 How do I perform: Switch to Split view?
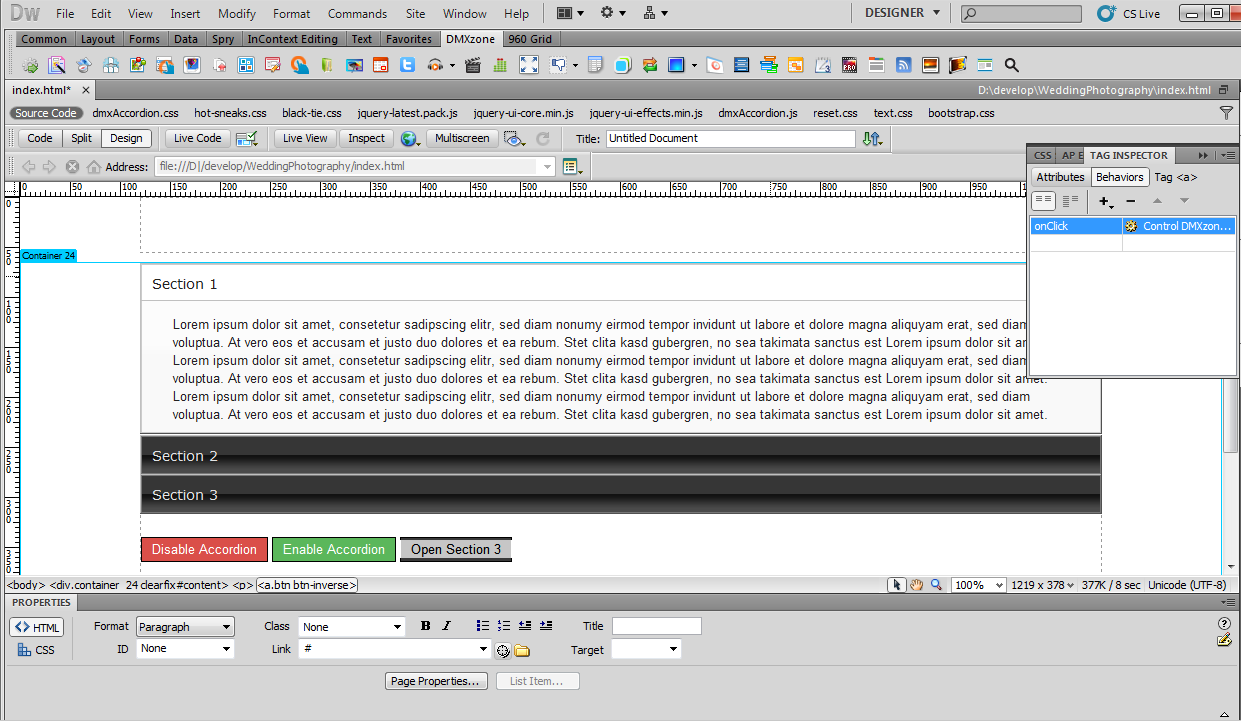[x=81, y=139]
